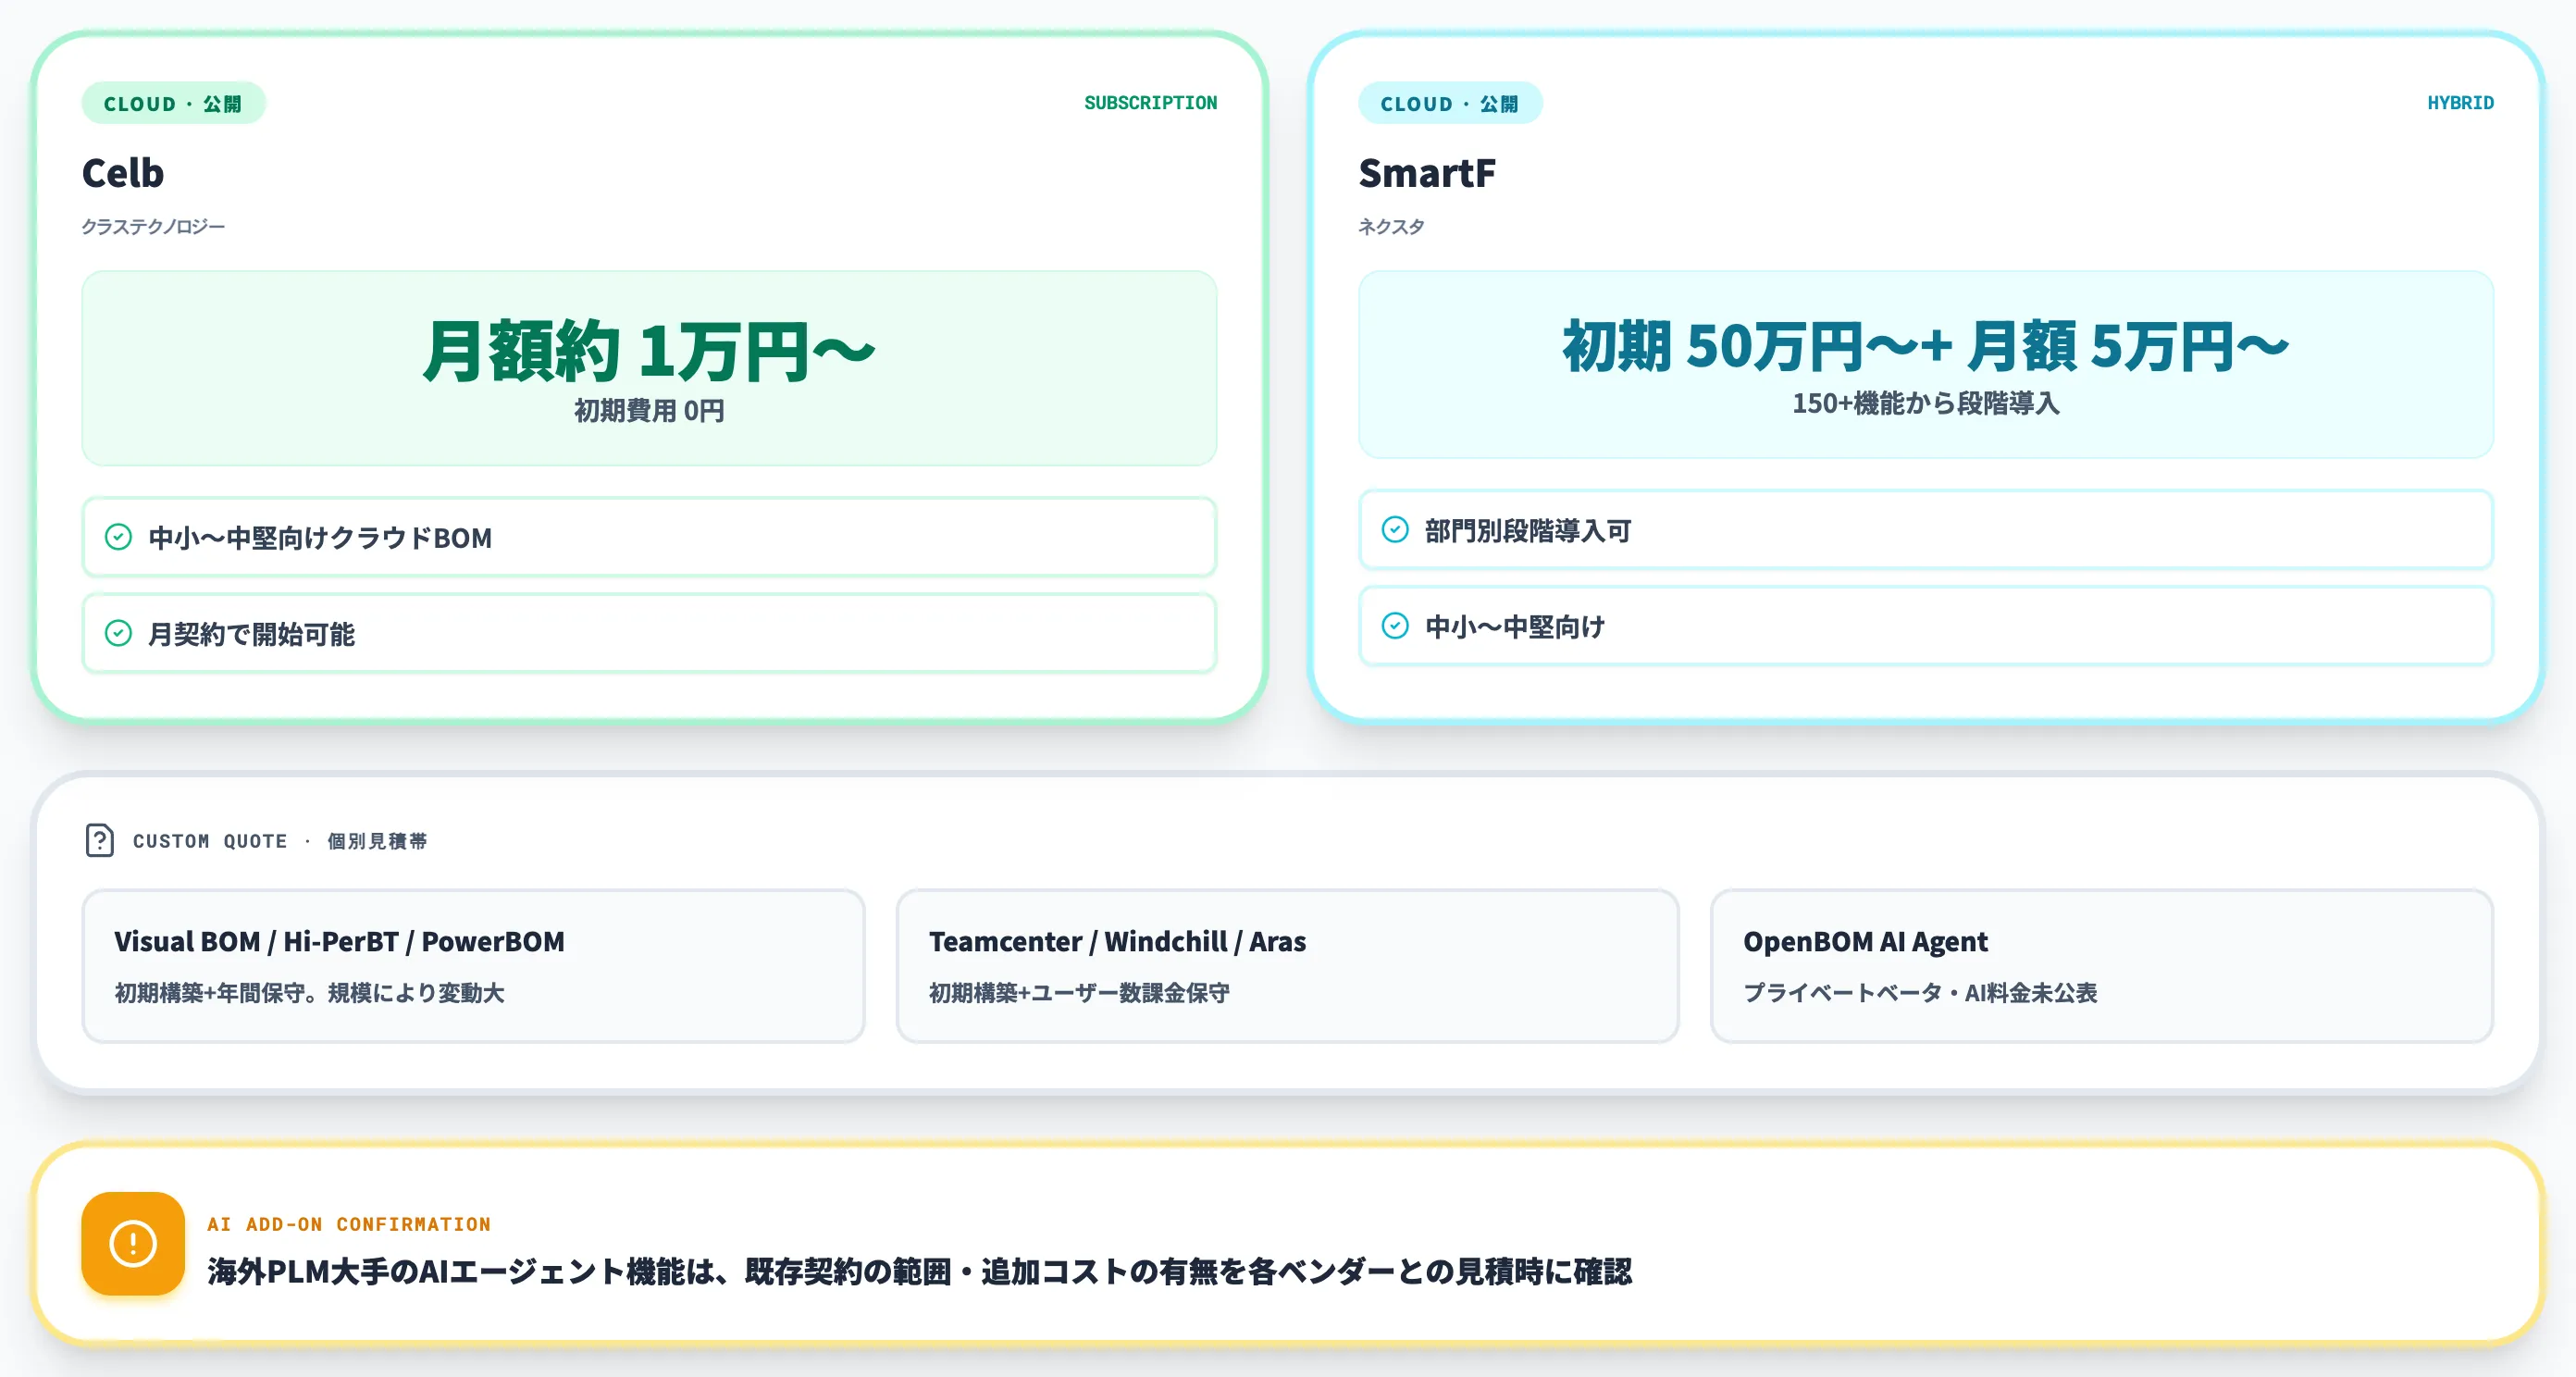Viewport: 2576px width, 1377px height.
Task: Click the check icon beside SmartF's 中小〜中堅向け
Action: 1395,626
